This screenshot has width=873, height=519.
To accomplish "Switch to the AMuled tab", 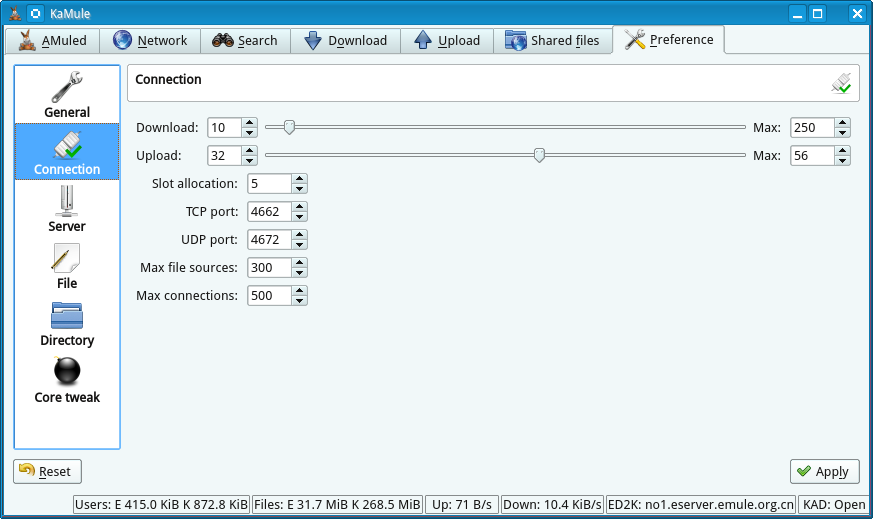I will pos(52,41).
